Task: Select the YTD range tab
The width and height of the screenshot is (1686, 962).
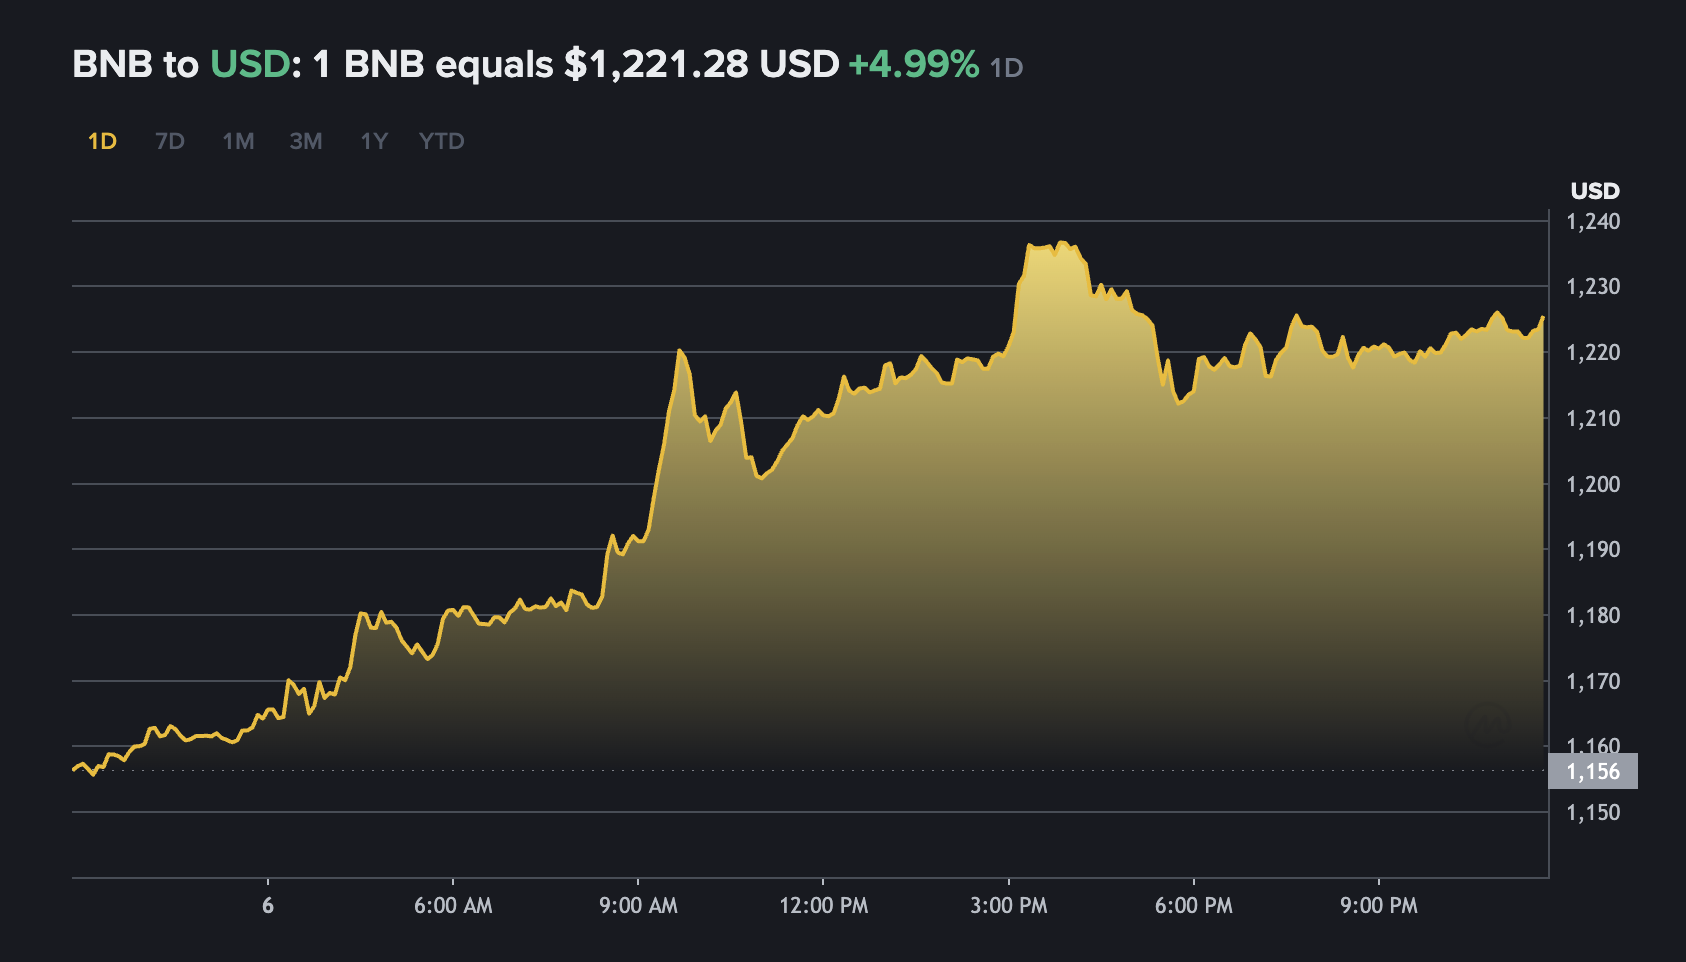Action: coord(441,141)
